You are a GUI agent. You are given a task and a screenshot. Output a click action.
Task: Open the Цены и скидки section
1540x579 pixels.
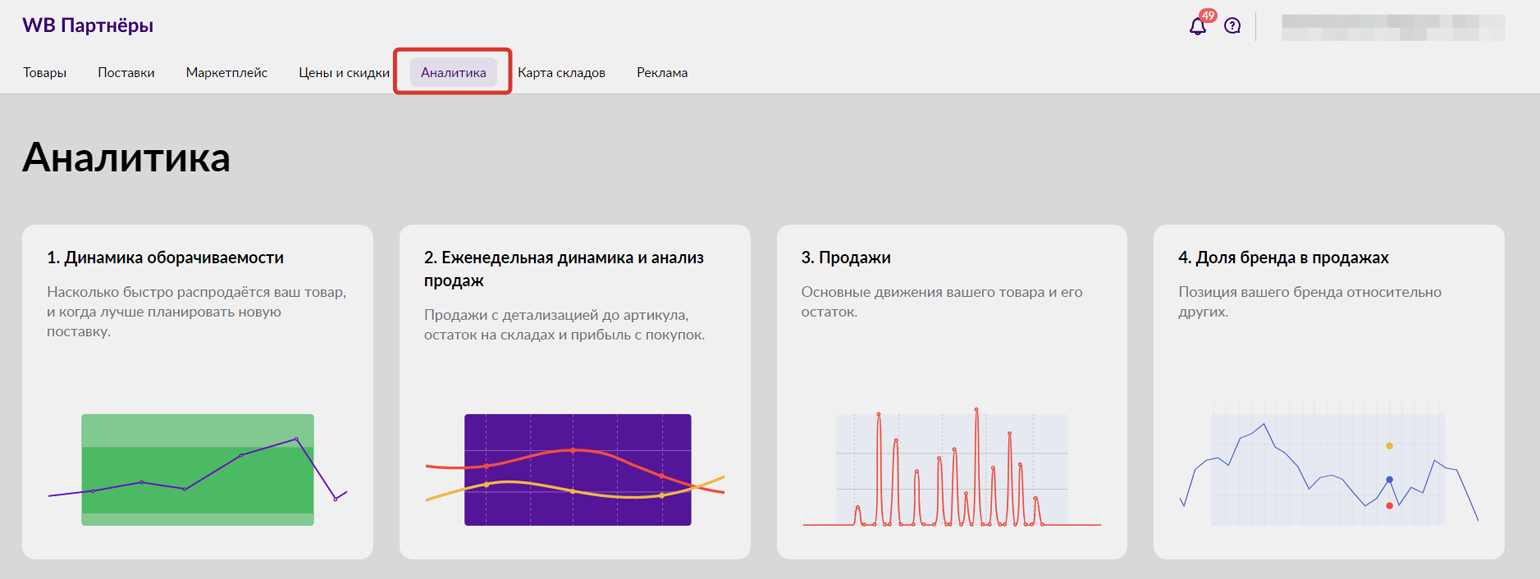344,73
